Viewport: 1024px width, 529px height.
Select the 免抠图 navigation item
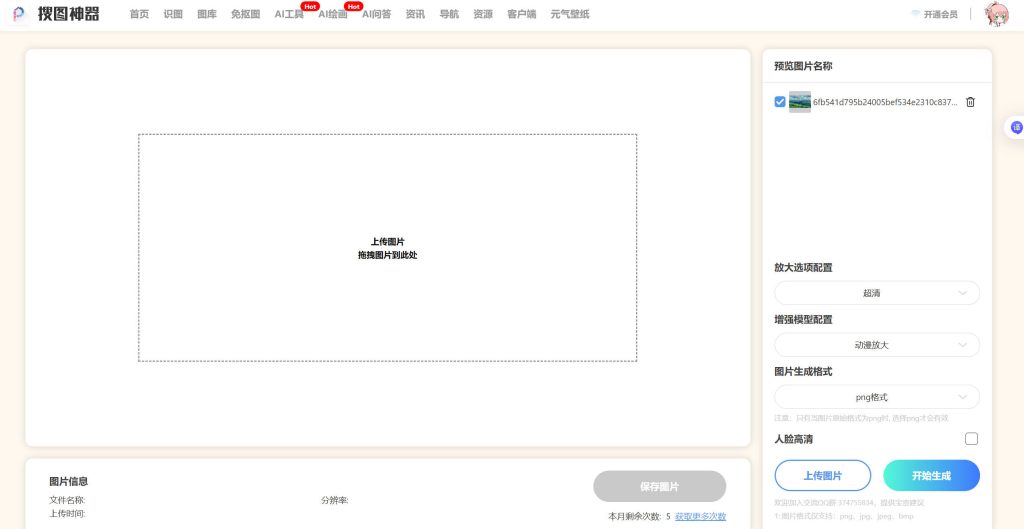[x=245, y=15]
